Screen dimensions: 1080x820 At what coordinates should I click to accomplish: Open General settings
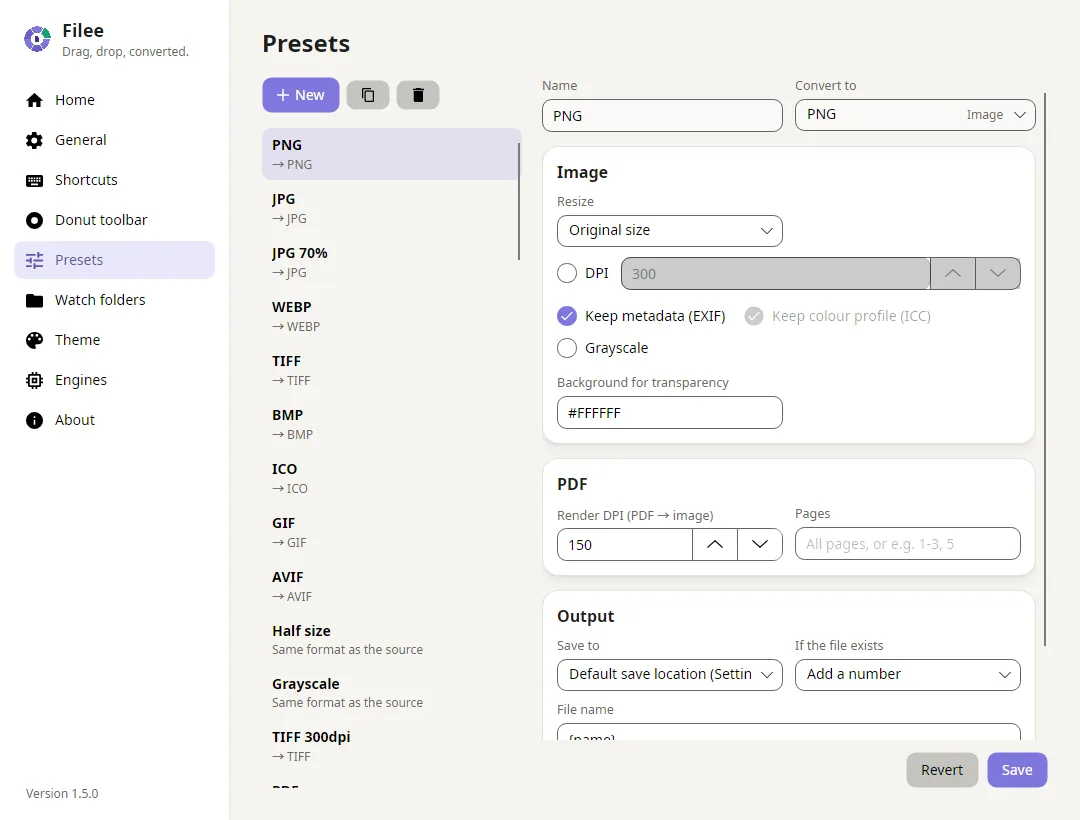pyautogui.click(x=114, y=140)
